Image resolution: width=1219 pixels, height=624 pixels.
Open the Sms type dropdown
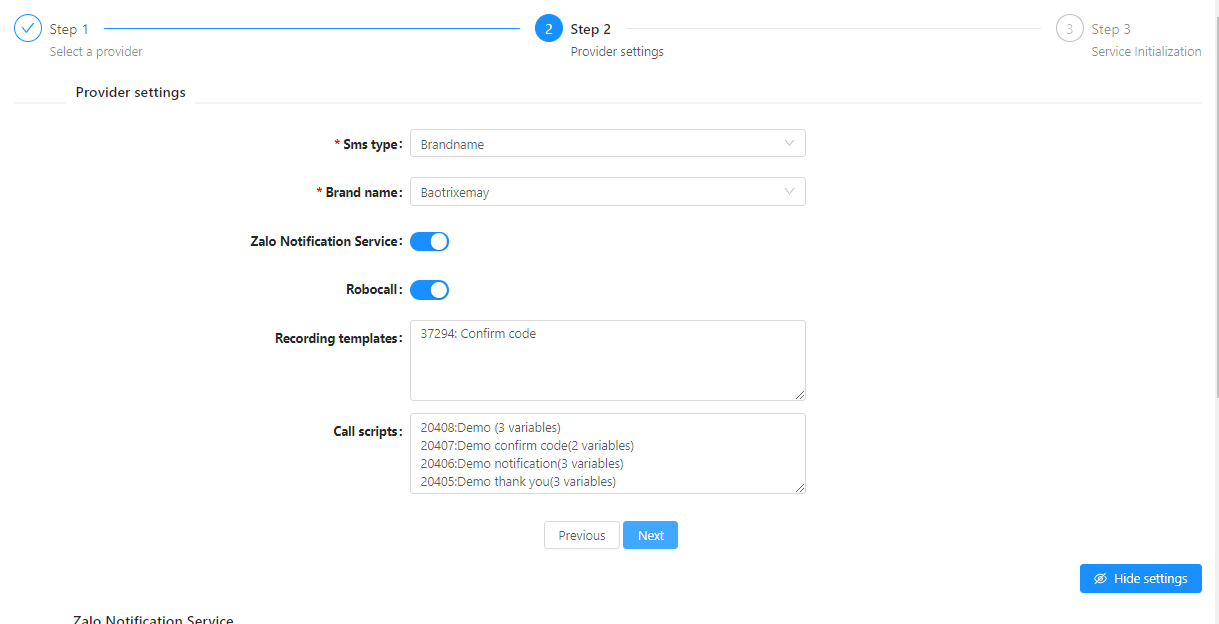tap(606, 144)
